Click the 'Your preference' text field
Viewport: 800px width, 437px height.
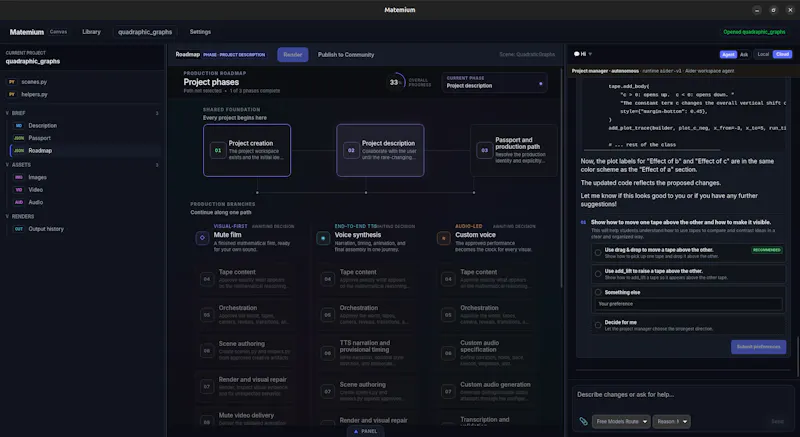click(x=688, y=304)
